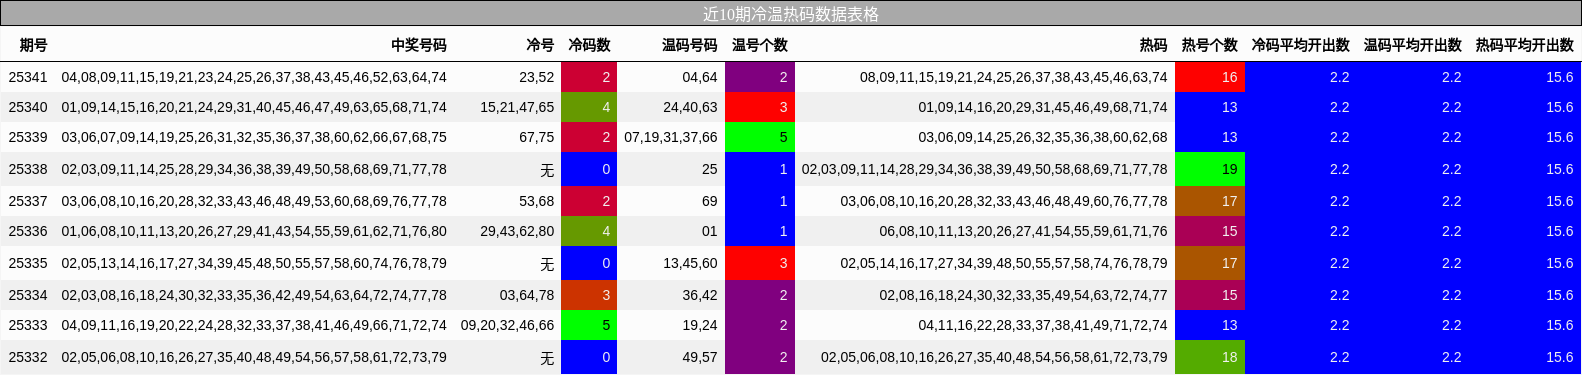Click cold numbers cell 03,64,78
1582x375 pixels.
[x=527, y=295]
